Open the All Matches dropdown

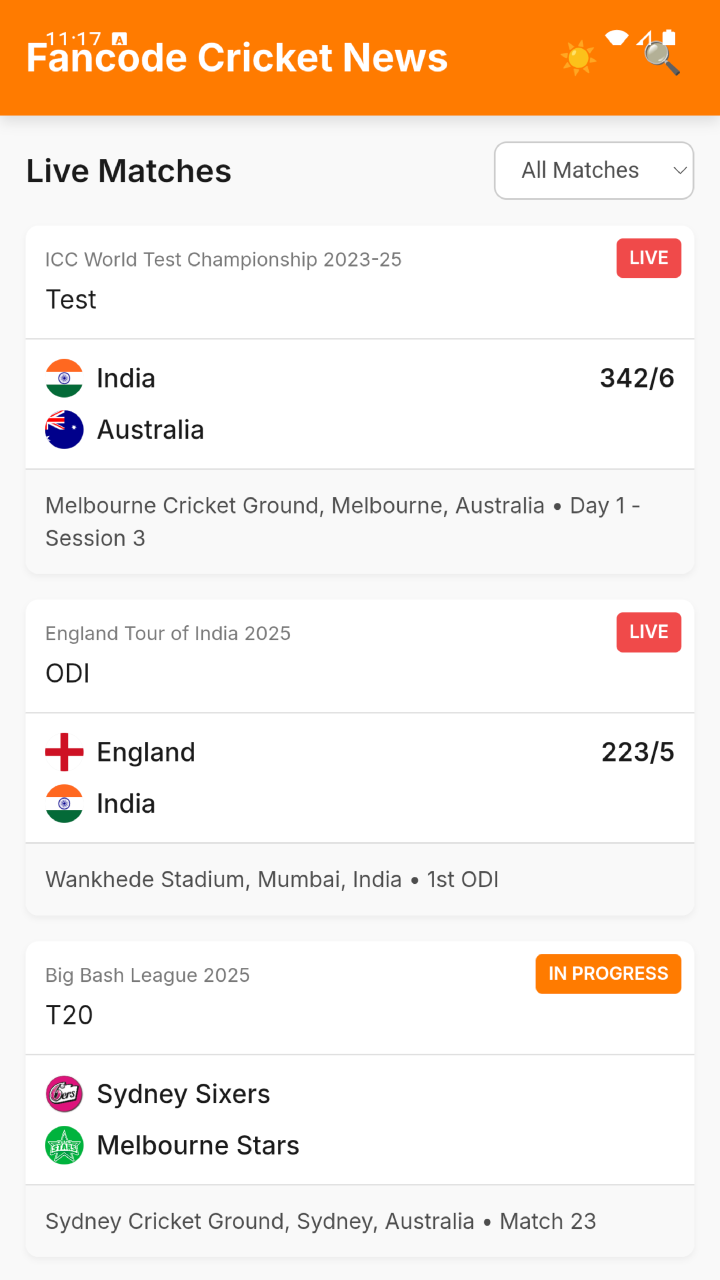pos(594,171)
